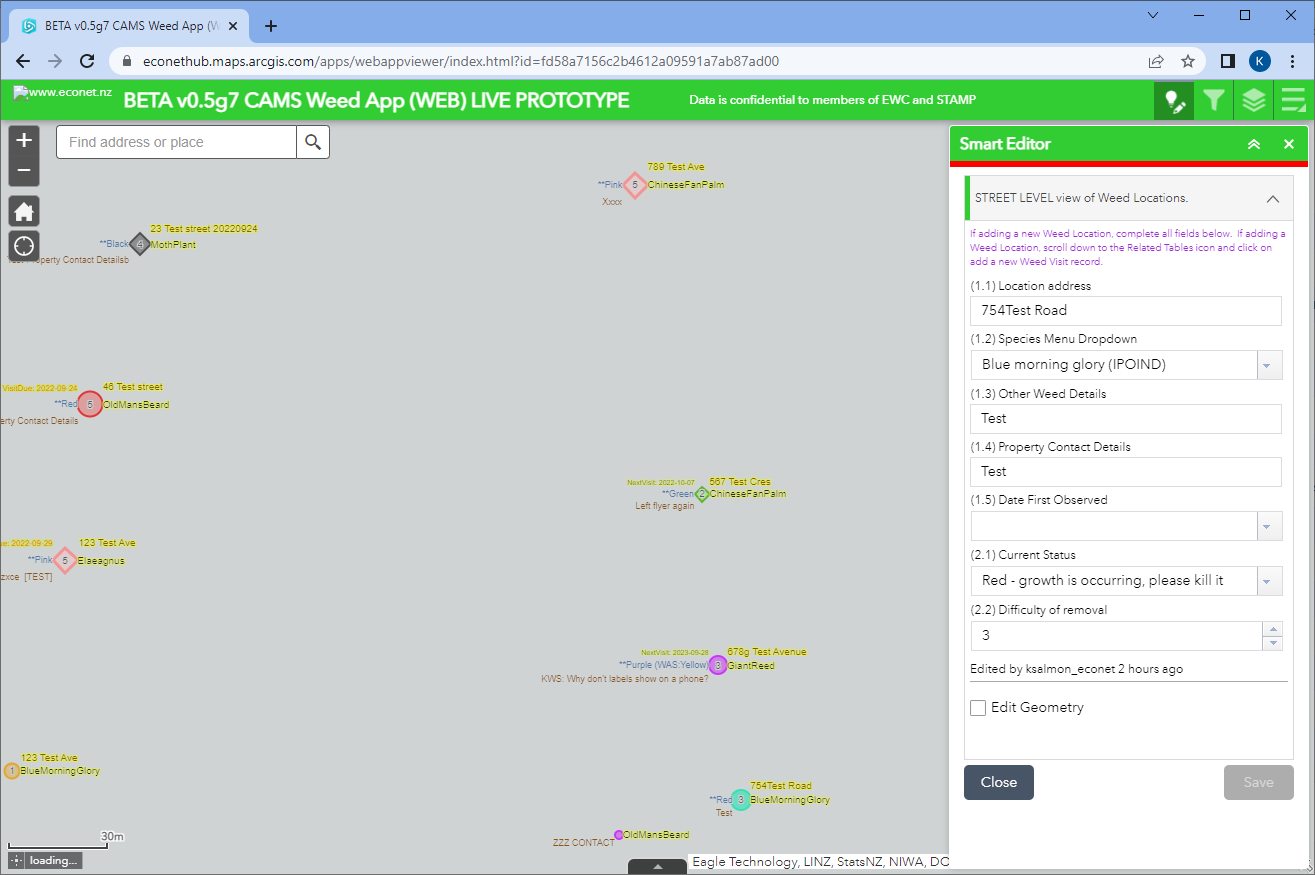
Task: Open the Chrome three-dot menu
Action: (x=1294, y=61)
